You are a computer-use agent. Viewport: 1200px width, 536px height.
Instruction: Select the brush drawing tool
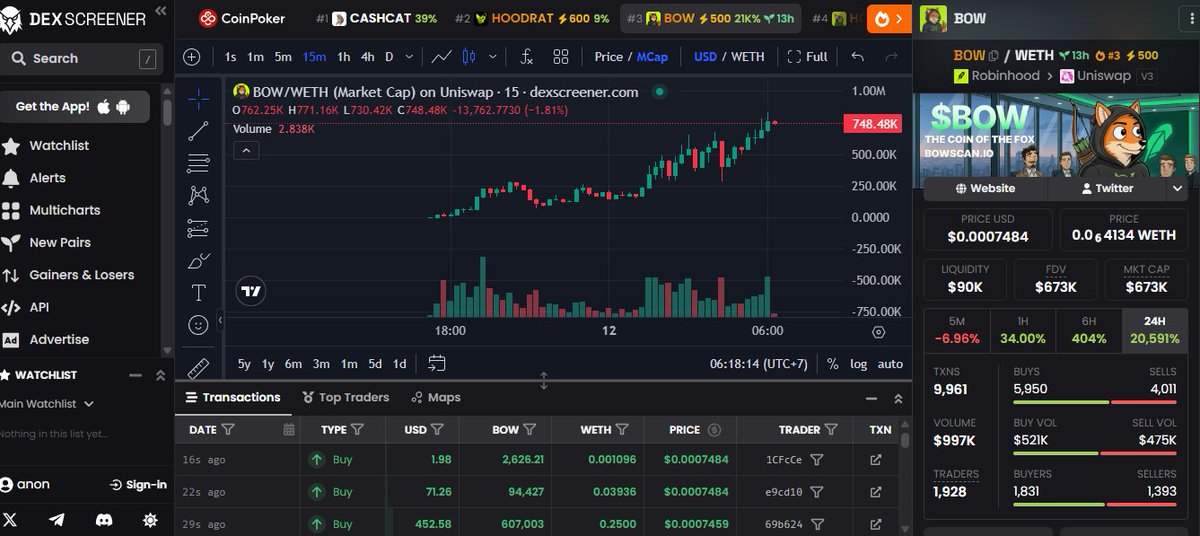(x=198, y=261)
